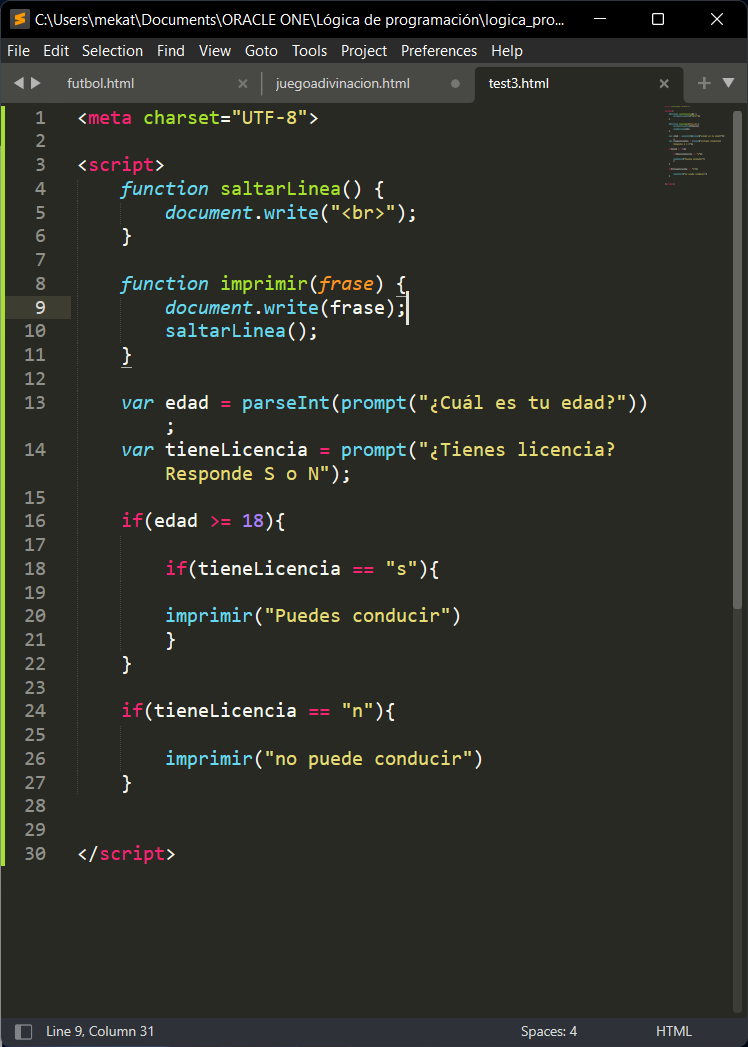
Task: Open the Tools menu
Action: coord(309,51)
